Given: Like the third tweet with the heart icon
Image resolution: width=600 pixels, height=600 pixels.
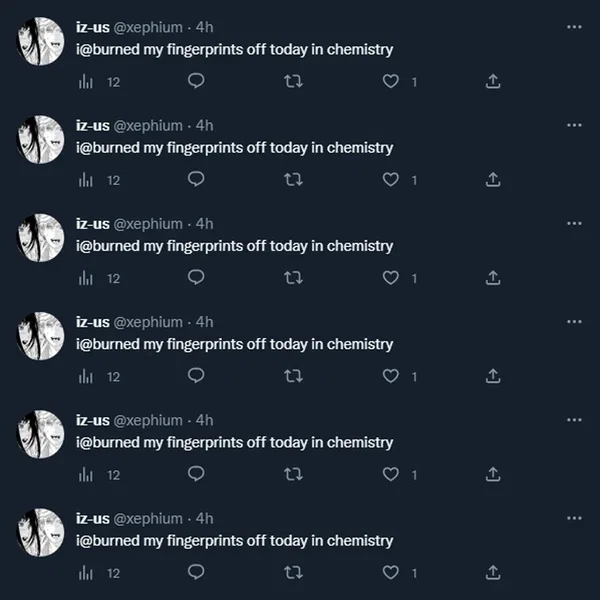Looking at the screenshot, I should click(390, 278).
